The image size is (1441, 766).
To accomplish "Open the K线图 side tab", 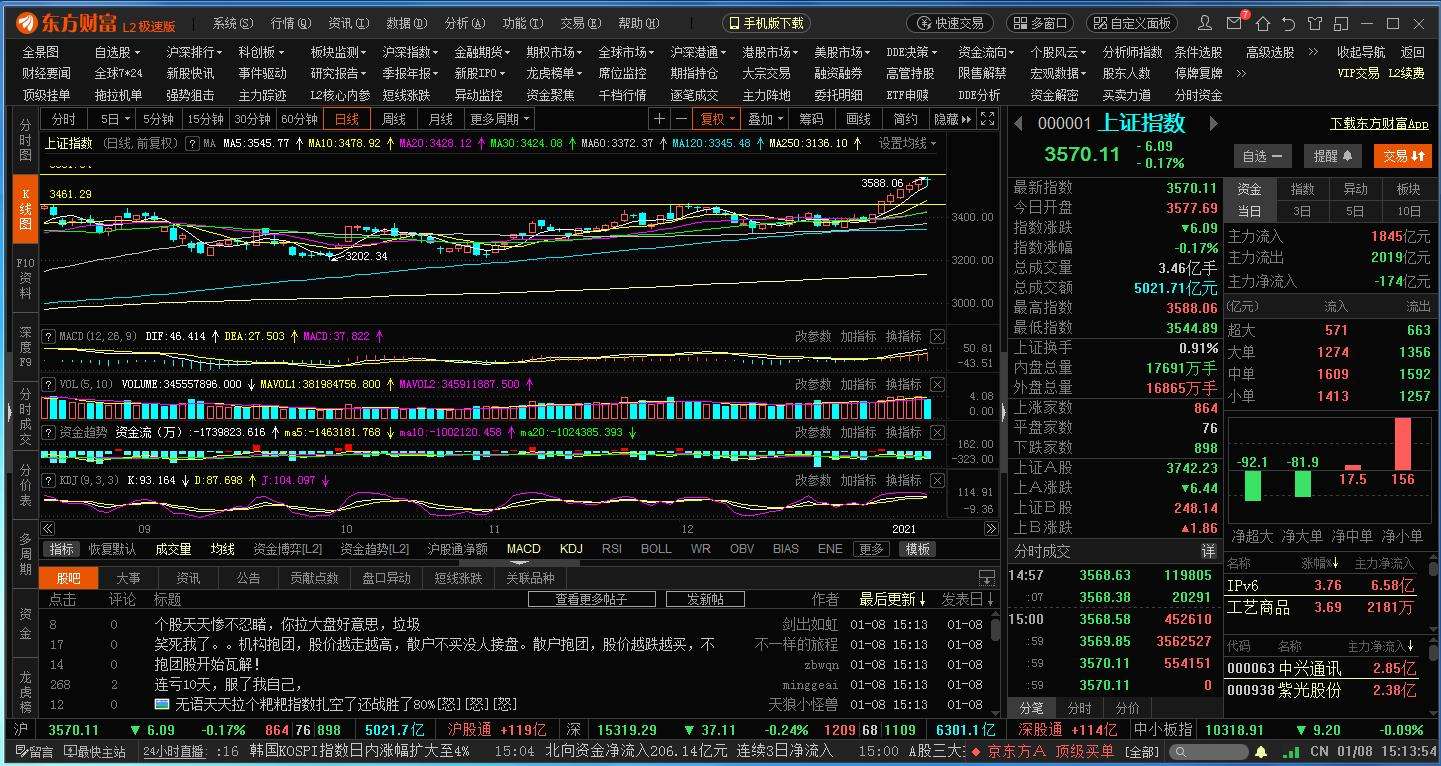I will pyautogui.click(x=25, y=210).
